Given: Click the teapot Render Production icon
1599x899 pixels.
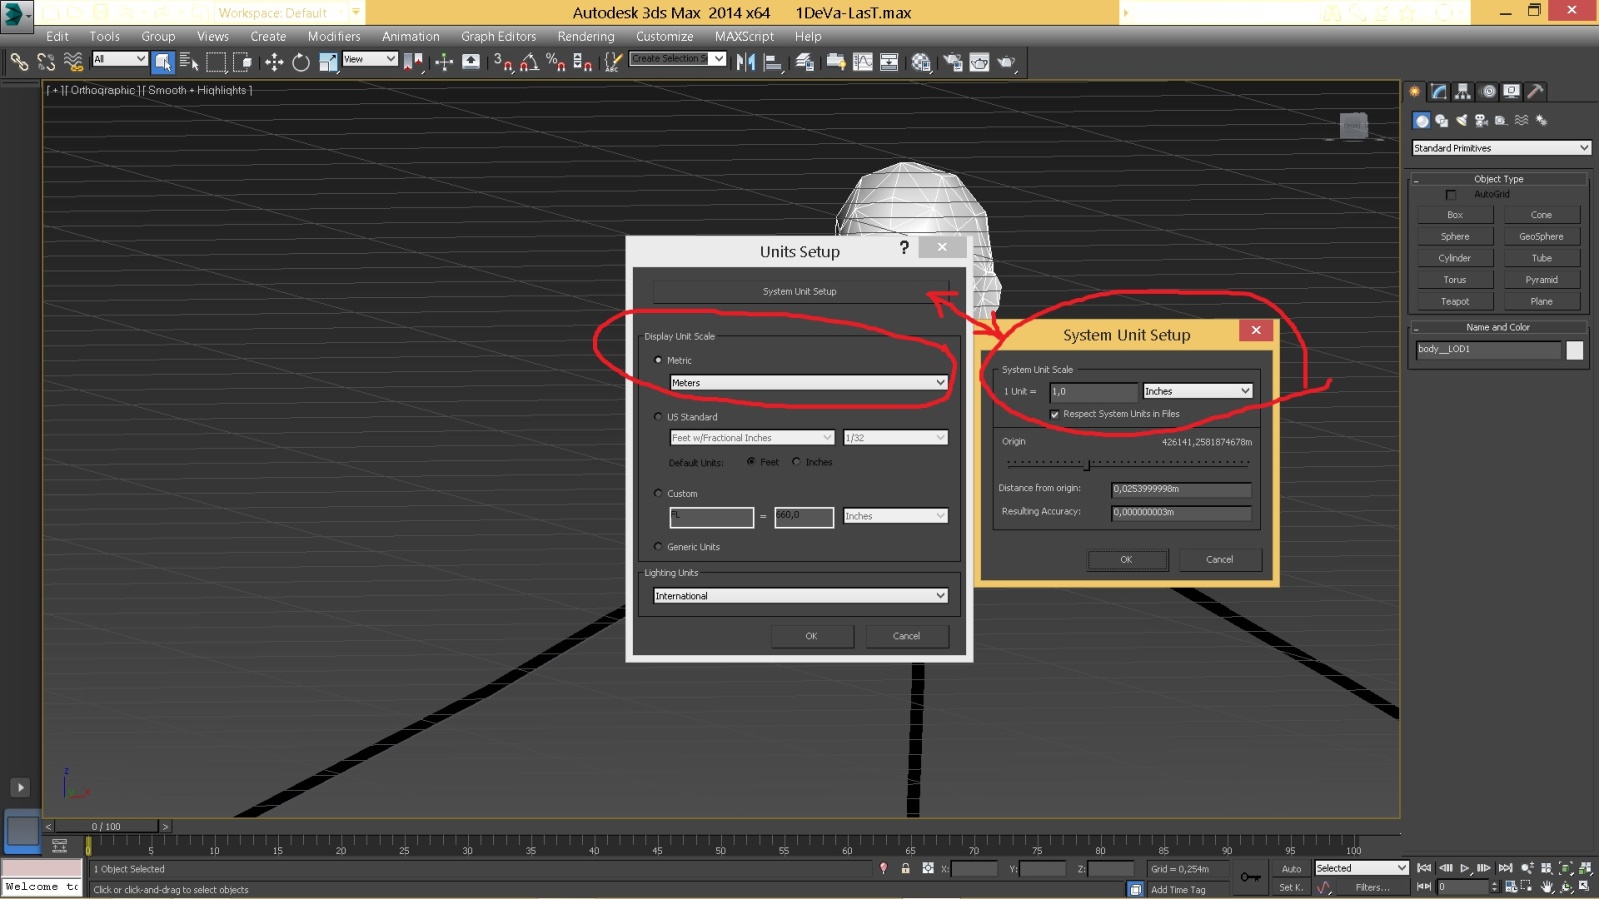Looking at the screenshot, I should (1006, 62).
